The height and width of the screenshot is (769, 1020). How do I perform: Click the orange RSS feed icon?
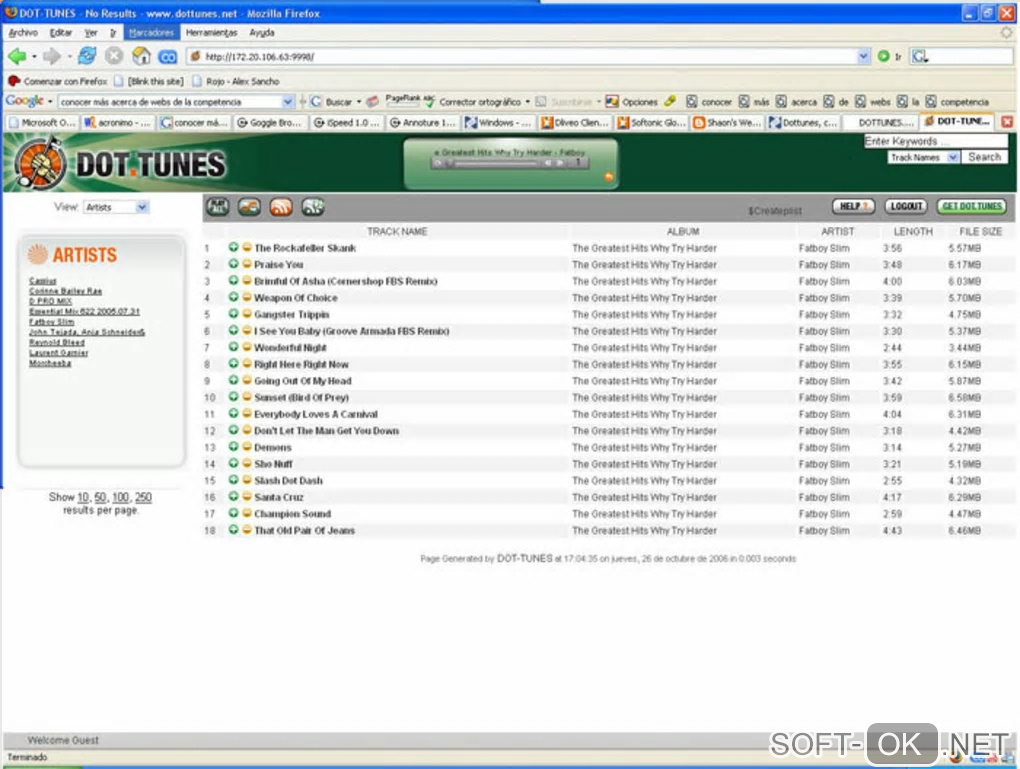pyautogui.click(x=281, y=208)
